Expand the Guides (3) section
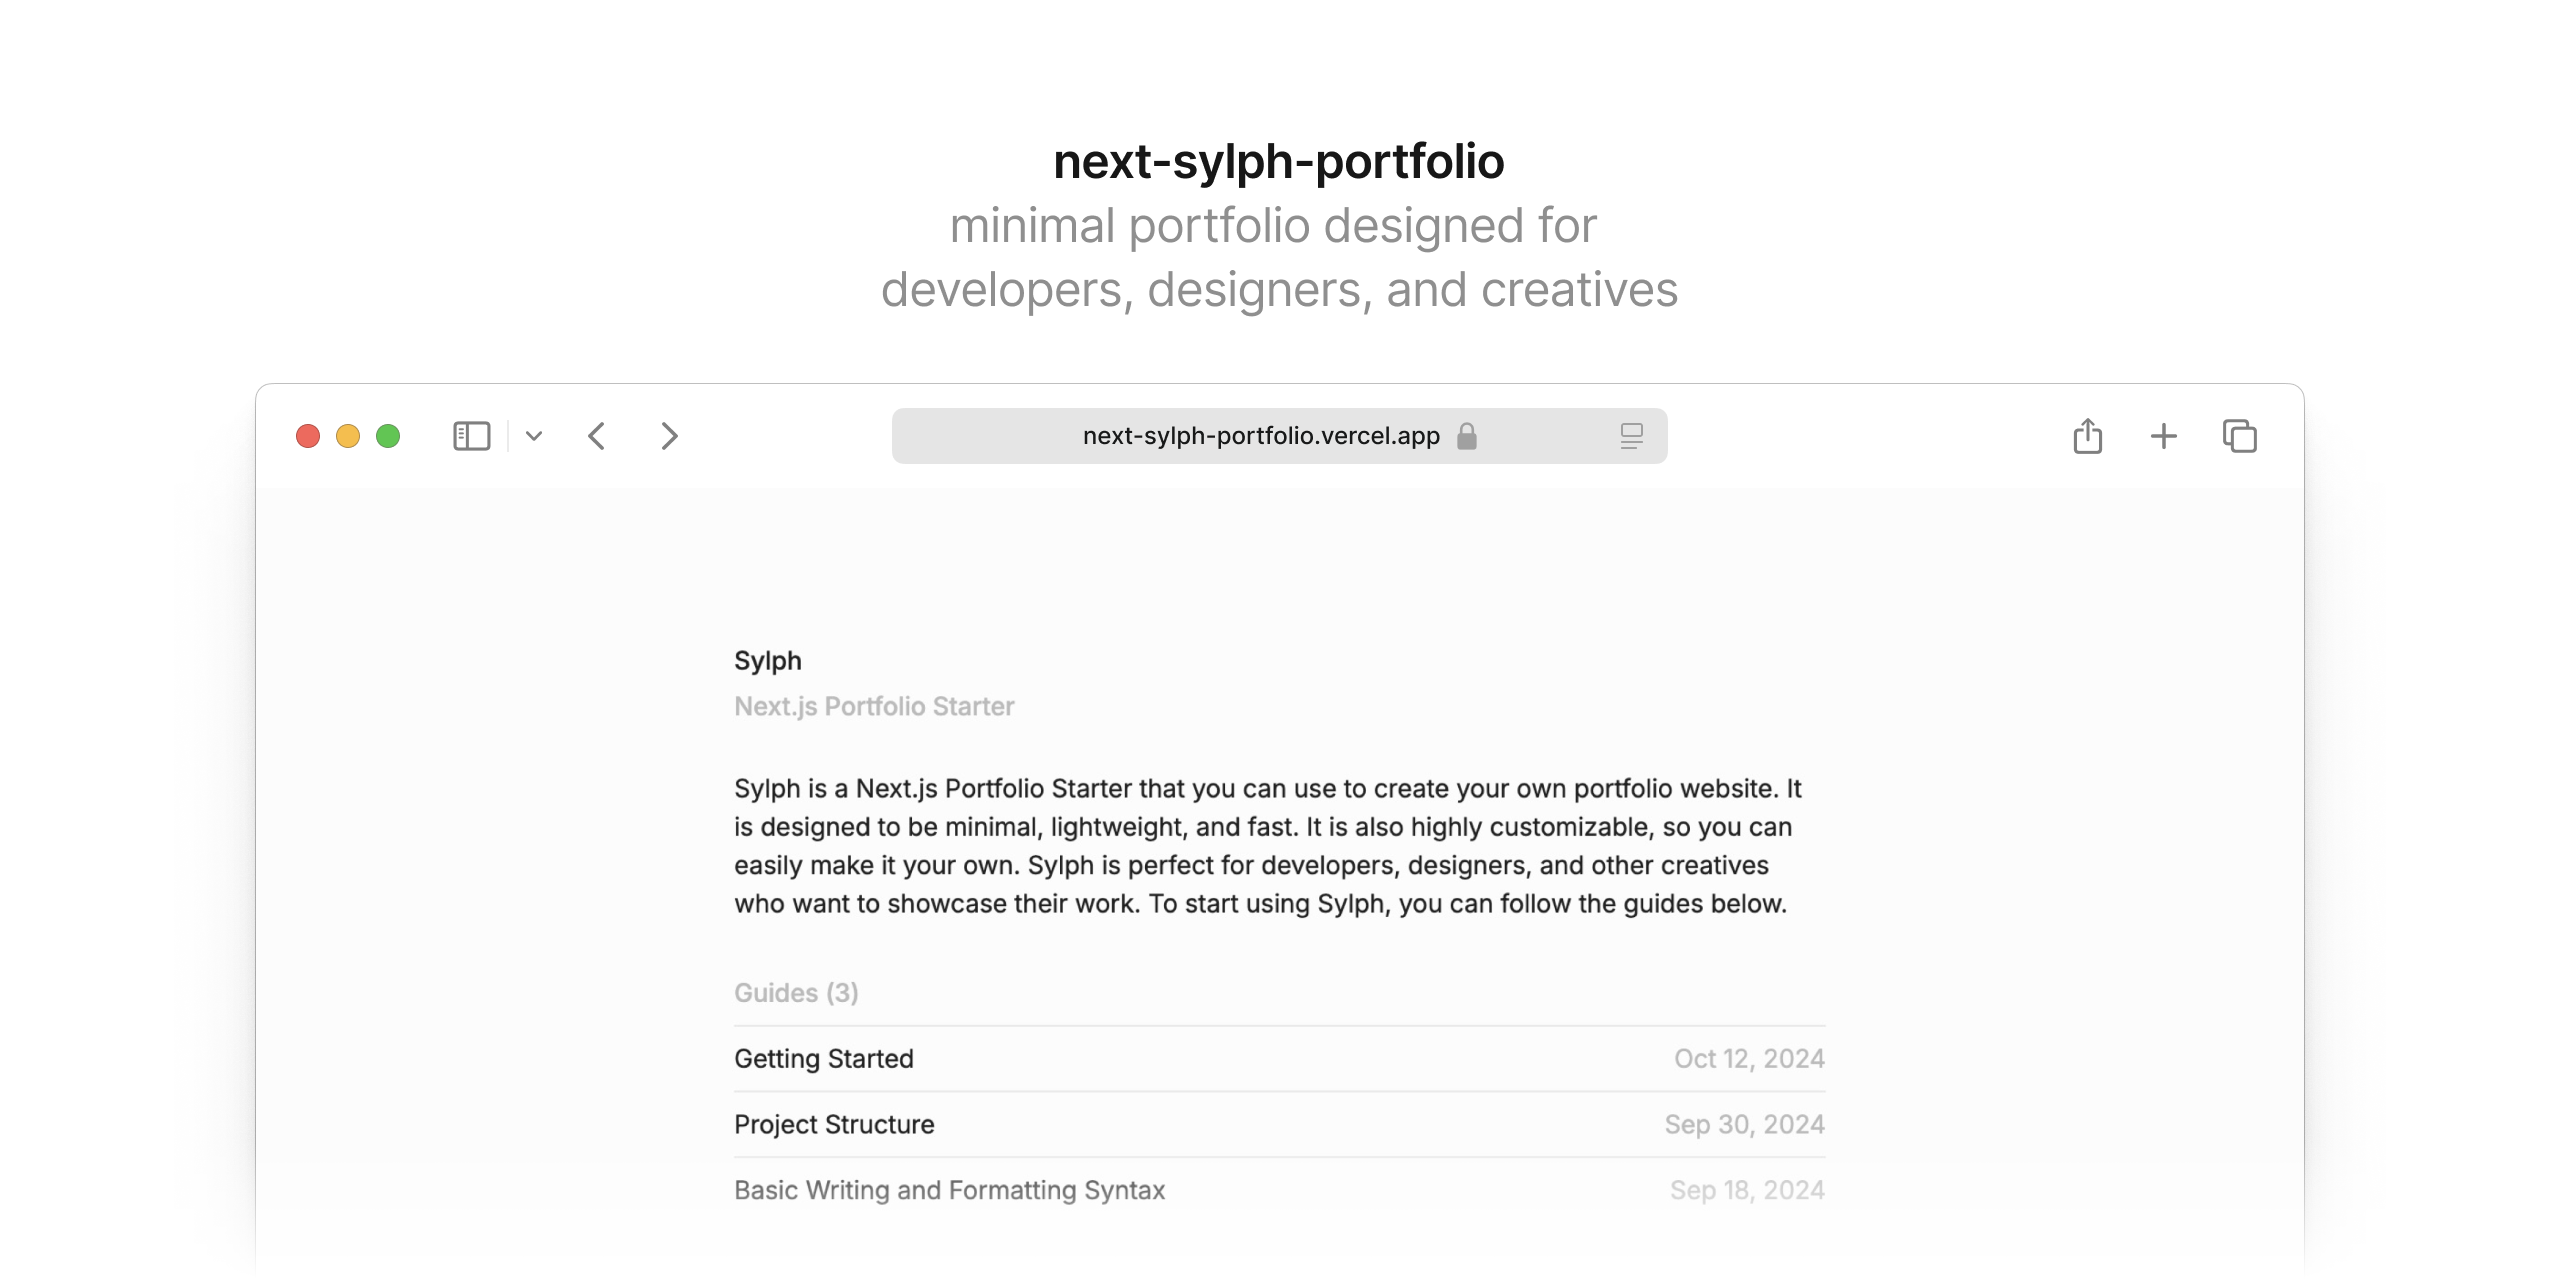 (796, 992)
